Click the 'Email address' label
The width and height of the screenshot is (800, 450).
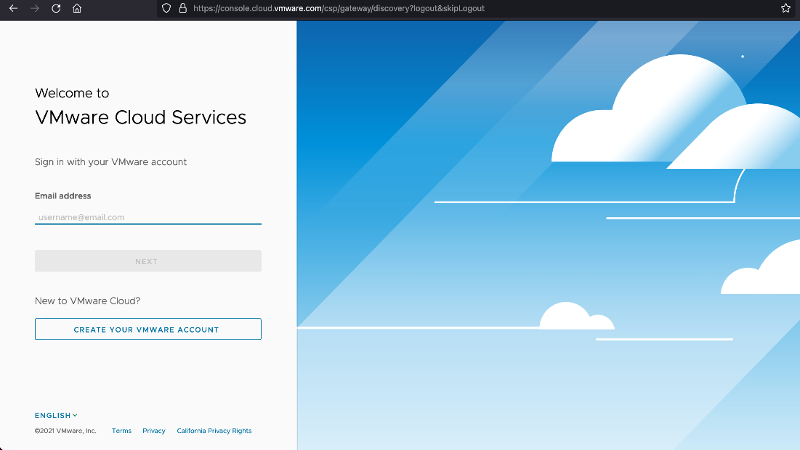click(x=63, y=196)
